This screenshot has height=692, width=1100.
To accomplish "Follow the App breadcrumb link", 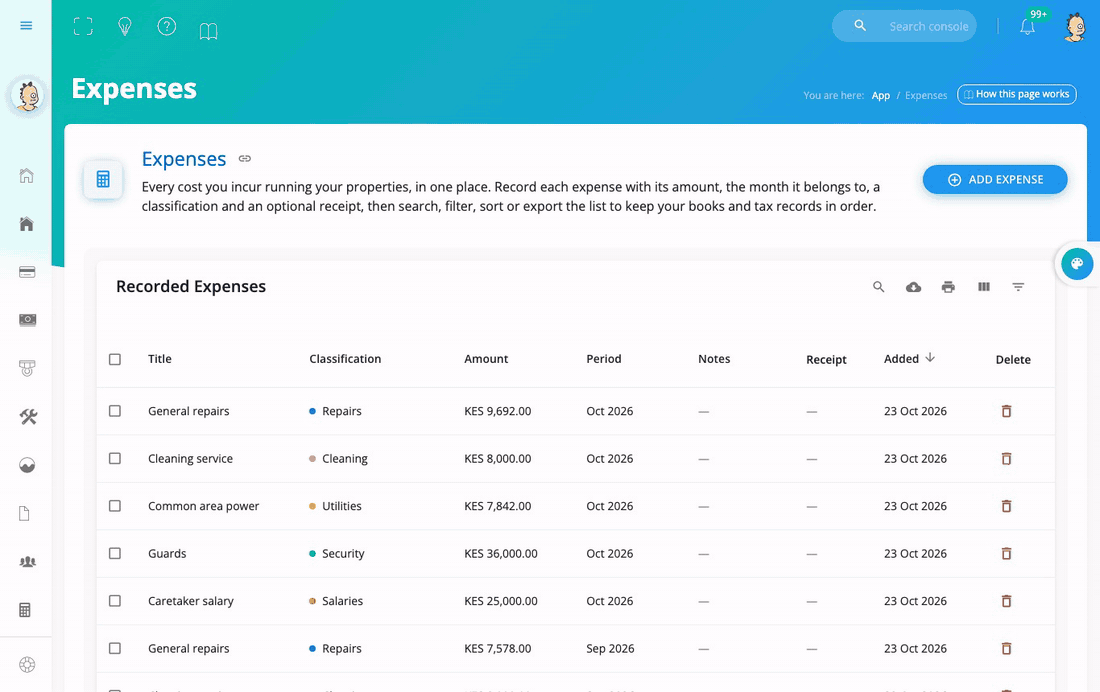I will point(880,95).
